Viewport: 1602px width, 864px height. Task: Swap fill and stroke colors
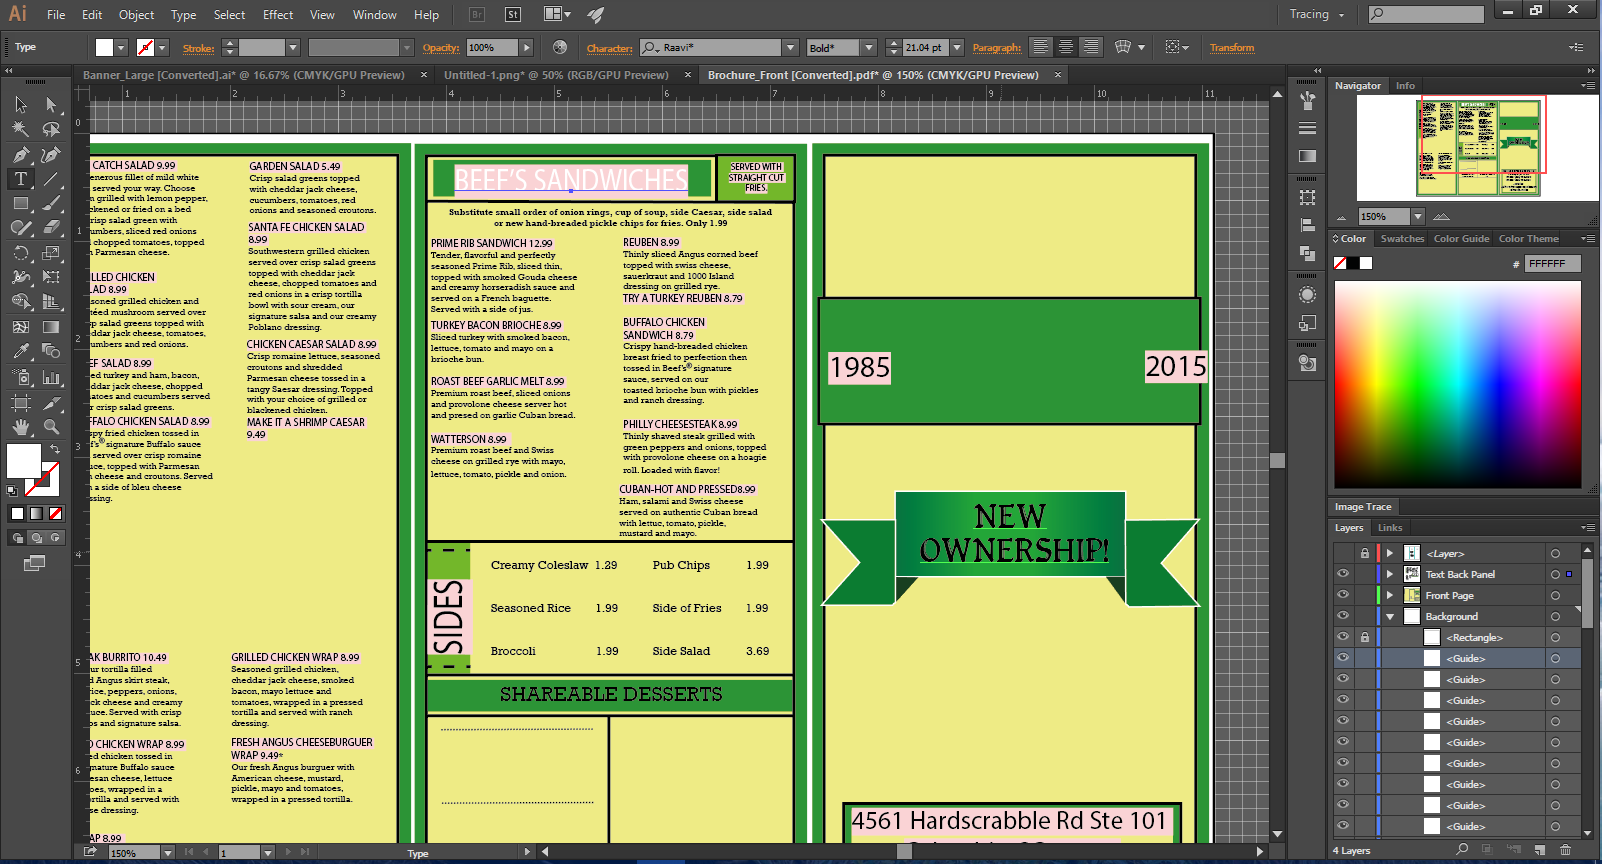(x=55, y=449)
